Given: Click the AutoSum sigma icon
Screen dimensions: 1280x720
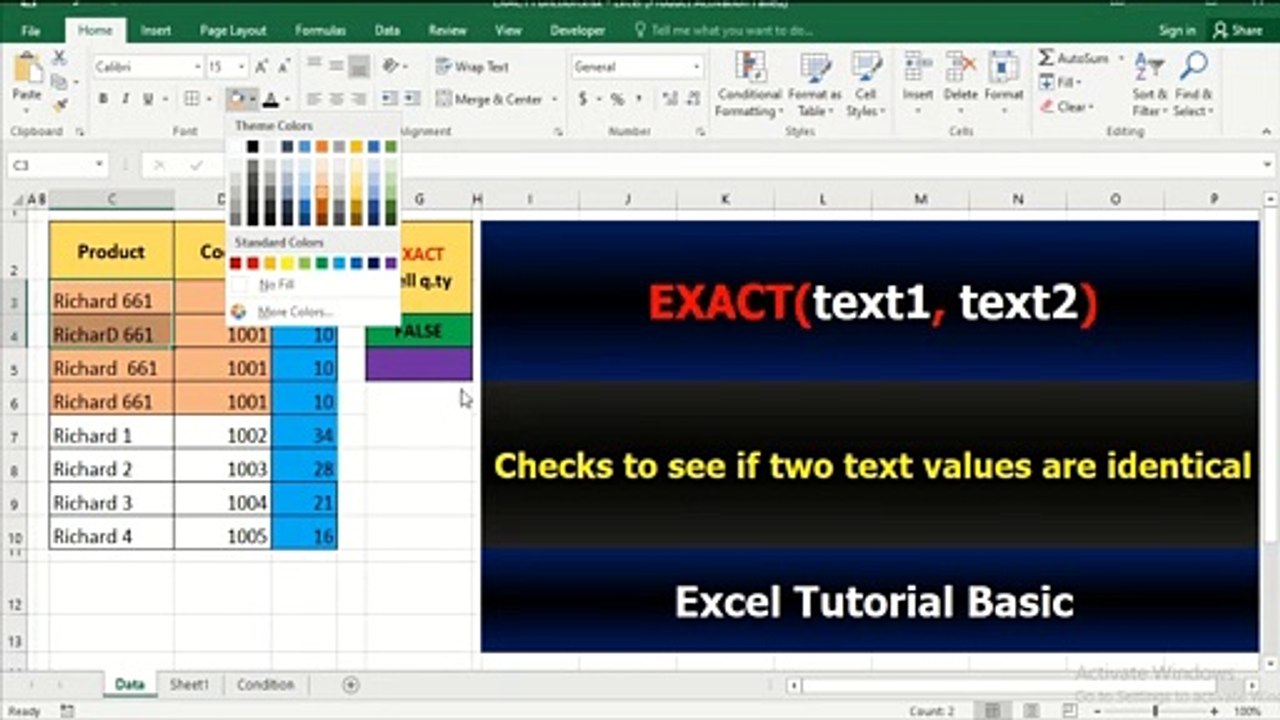Looking at the screenshot, I should click(1046, 58).
